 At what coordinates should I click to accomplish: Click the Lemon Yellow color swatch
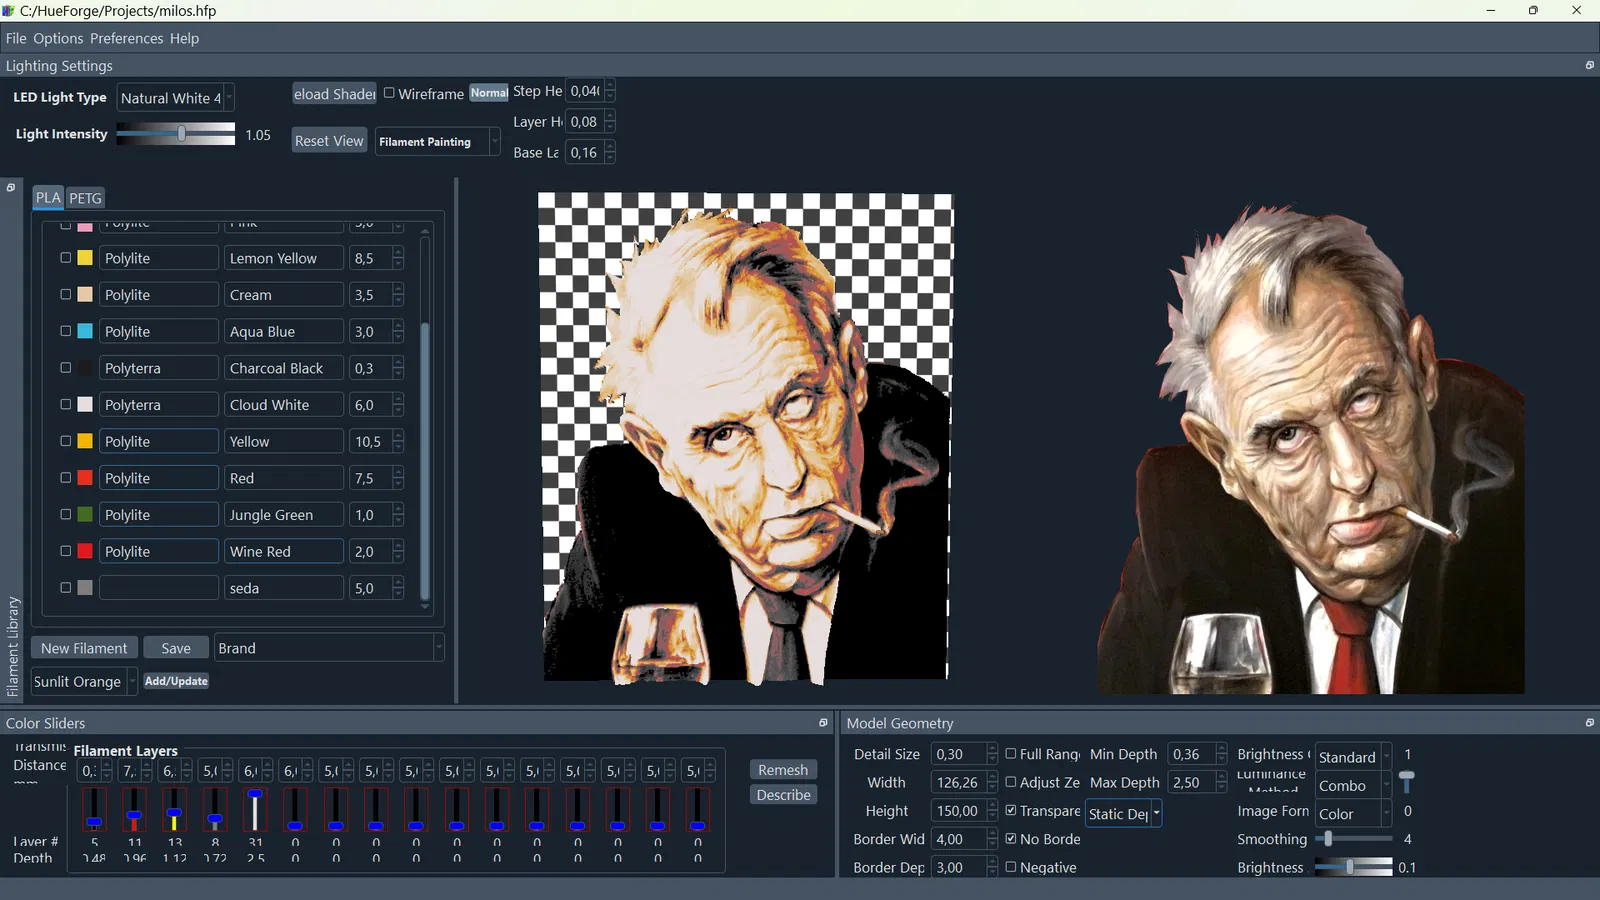[85, 258]
